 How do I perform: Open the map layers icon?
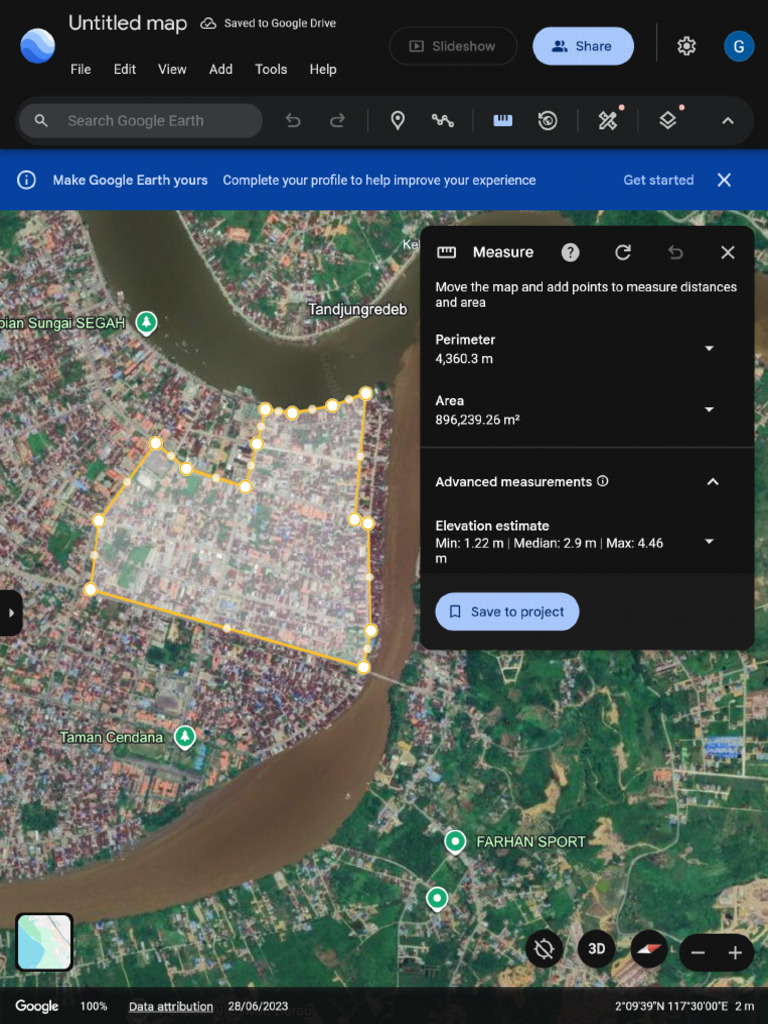point(668,121)
